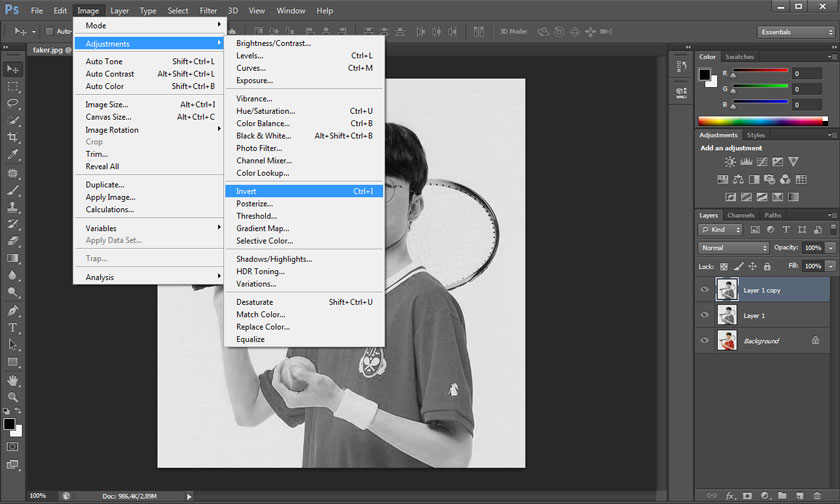This screenshot has width=840, height=504.
Task: Select the Spot Healing Brush tool
Action: click(x=12, y=173)
